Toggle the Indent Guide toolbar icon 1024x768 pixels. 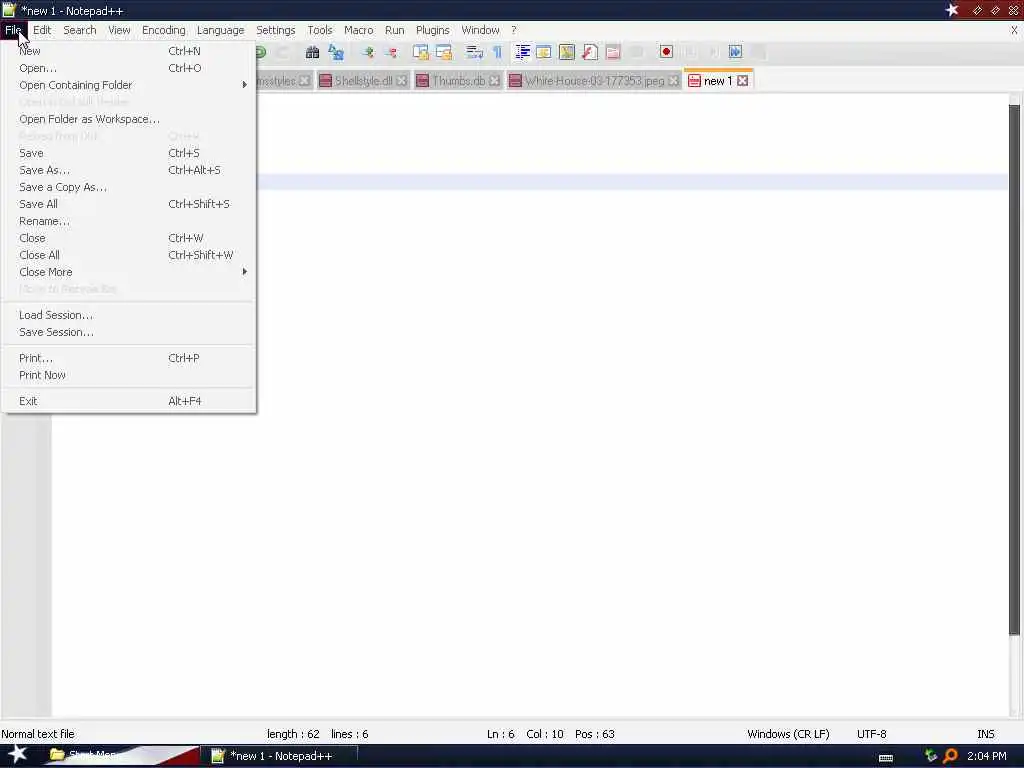point(522,52)
